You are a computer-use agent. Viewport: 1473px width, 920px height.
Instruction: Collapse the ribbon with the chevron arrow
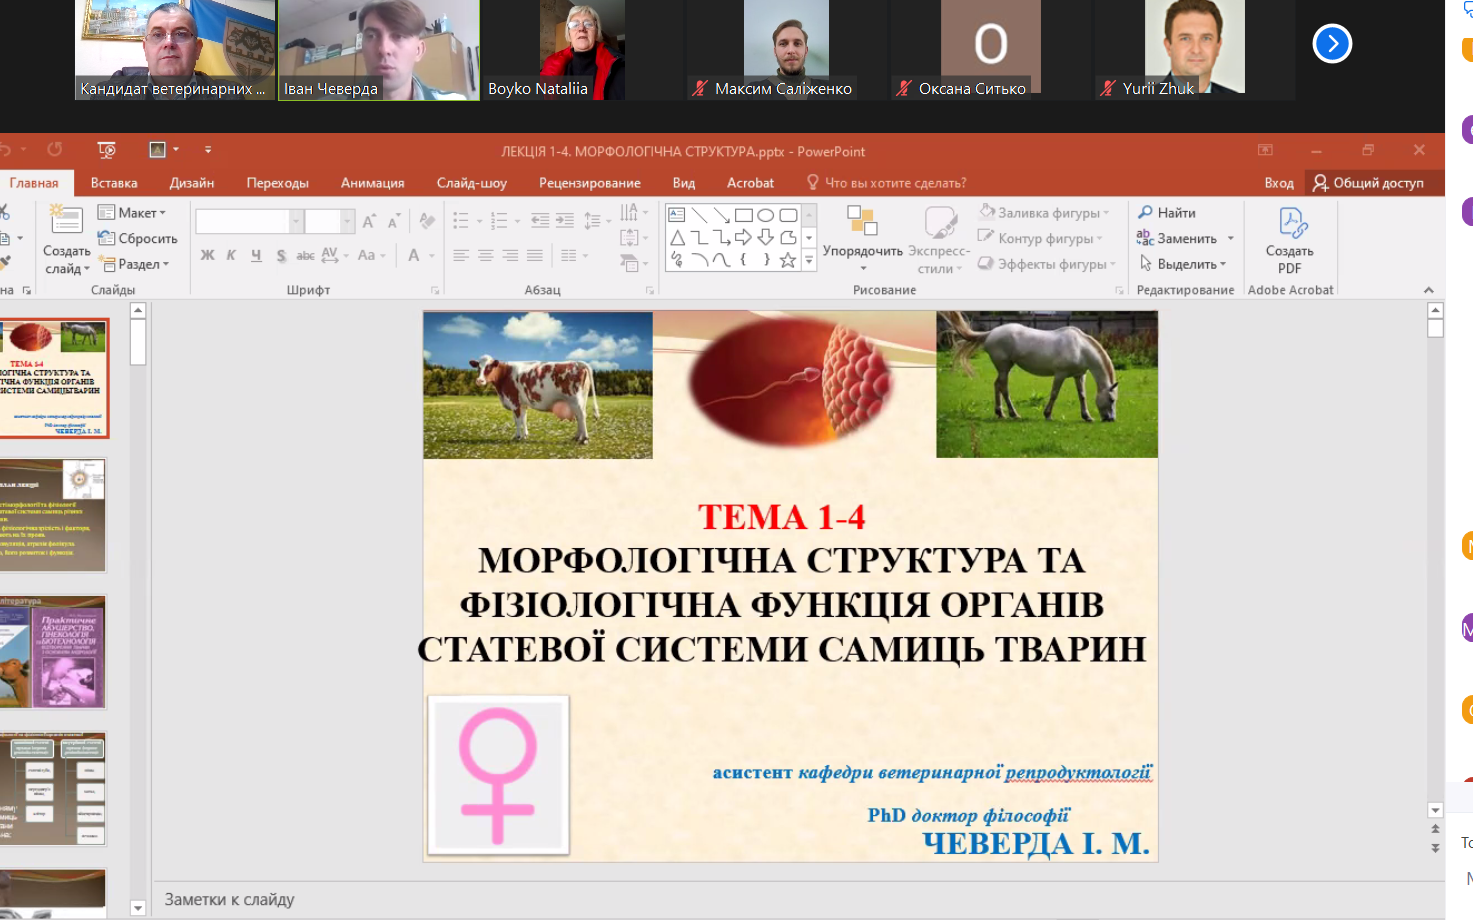(1429, 290)
